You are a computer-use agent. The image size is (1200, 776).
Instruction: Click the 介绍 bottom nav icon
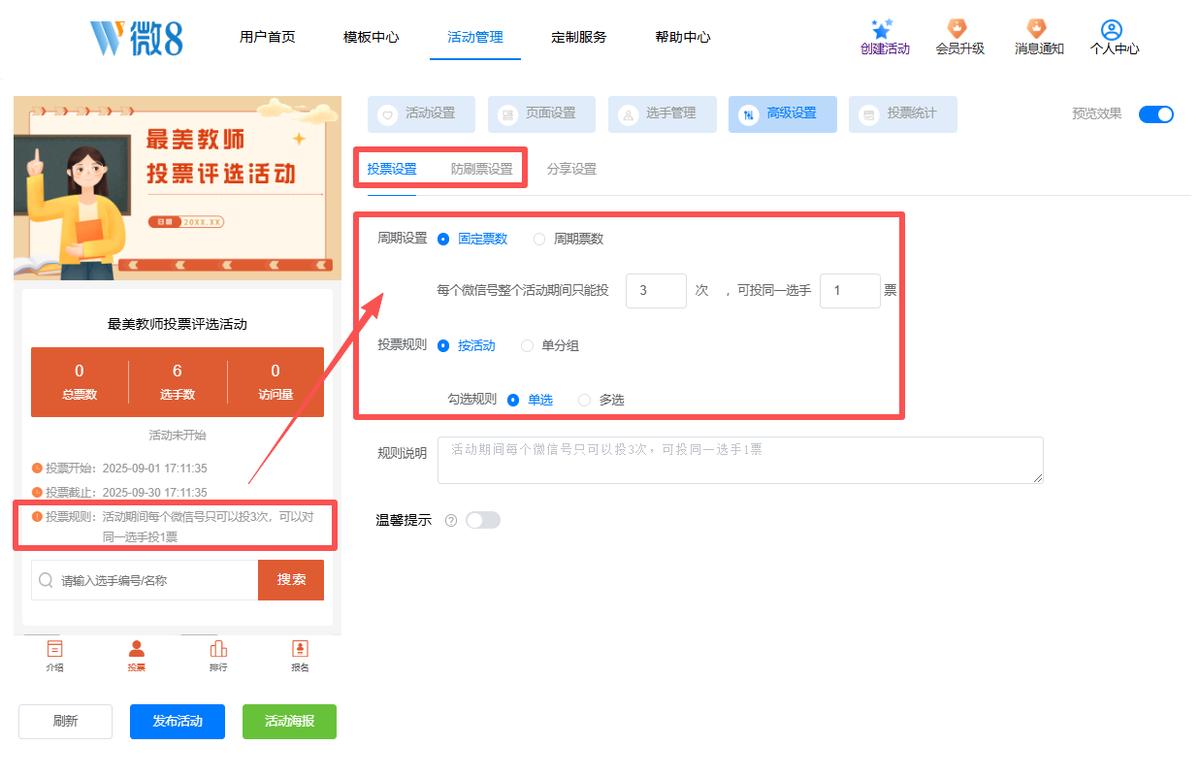coord(55,649)
